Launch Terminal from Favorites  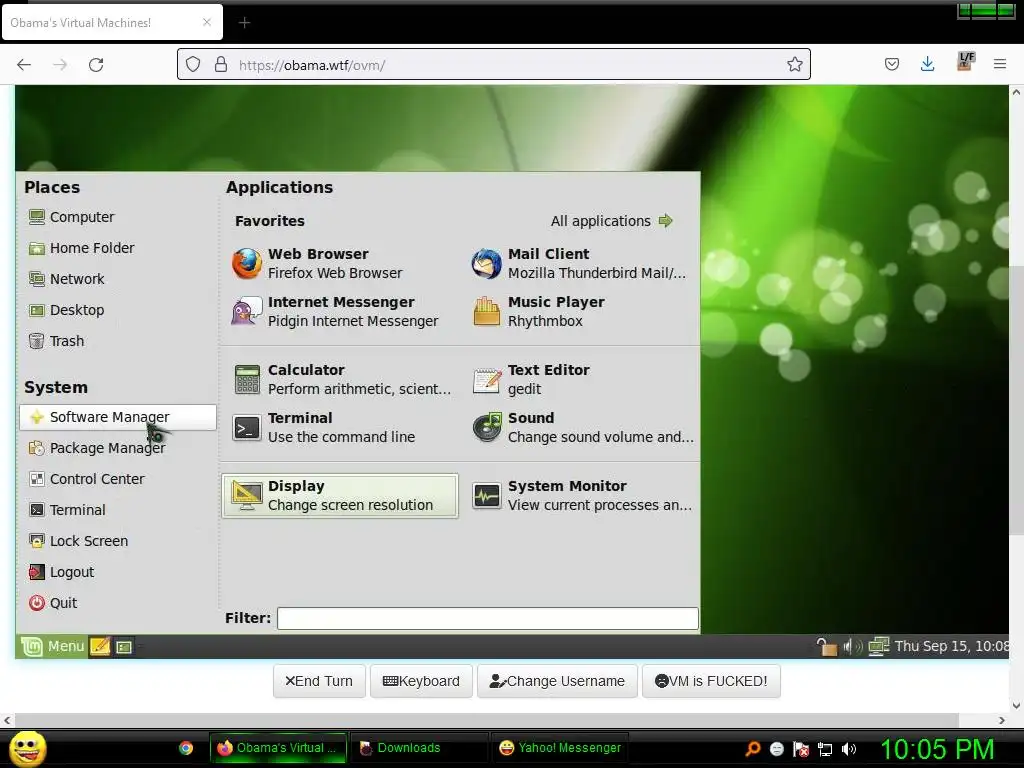coord(340,428)
